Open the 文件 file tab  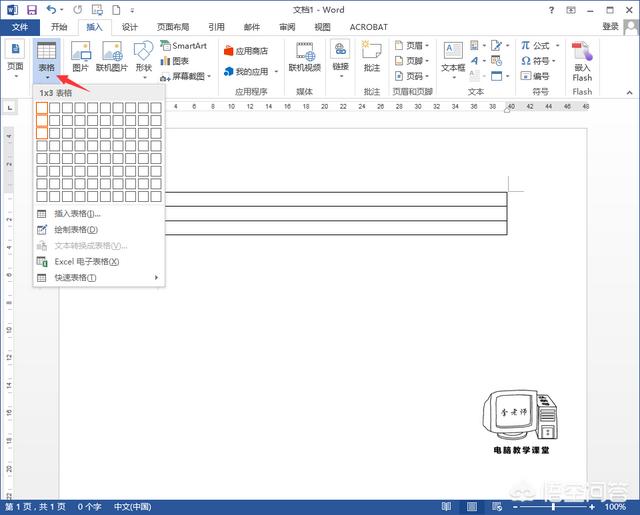click(20, 27)
